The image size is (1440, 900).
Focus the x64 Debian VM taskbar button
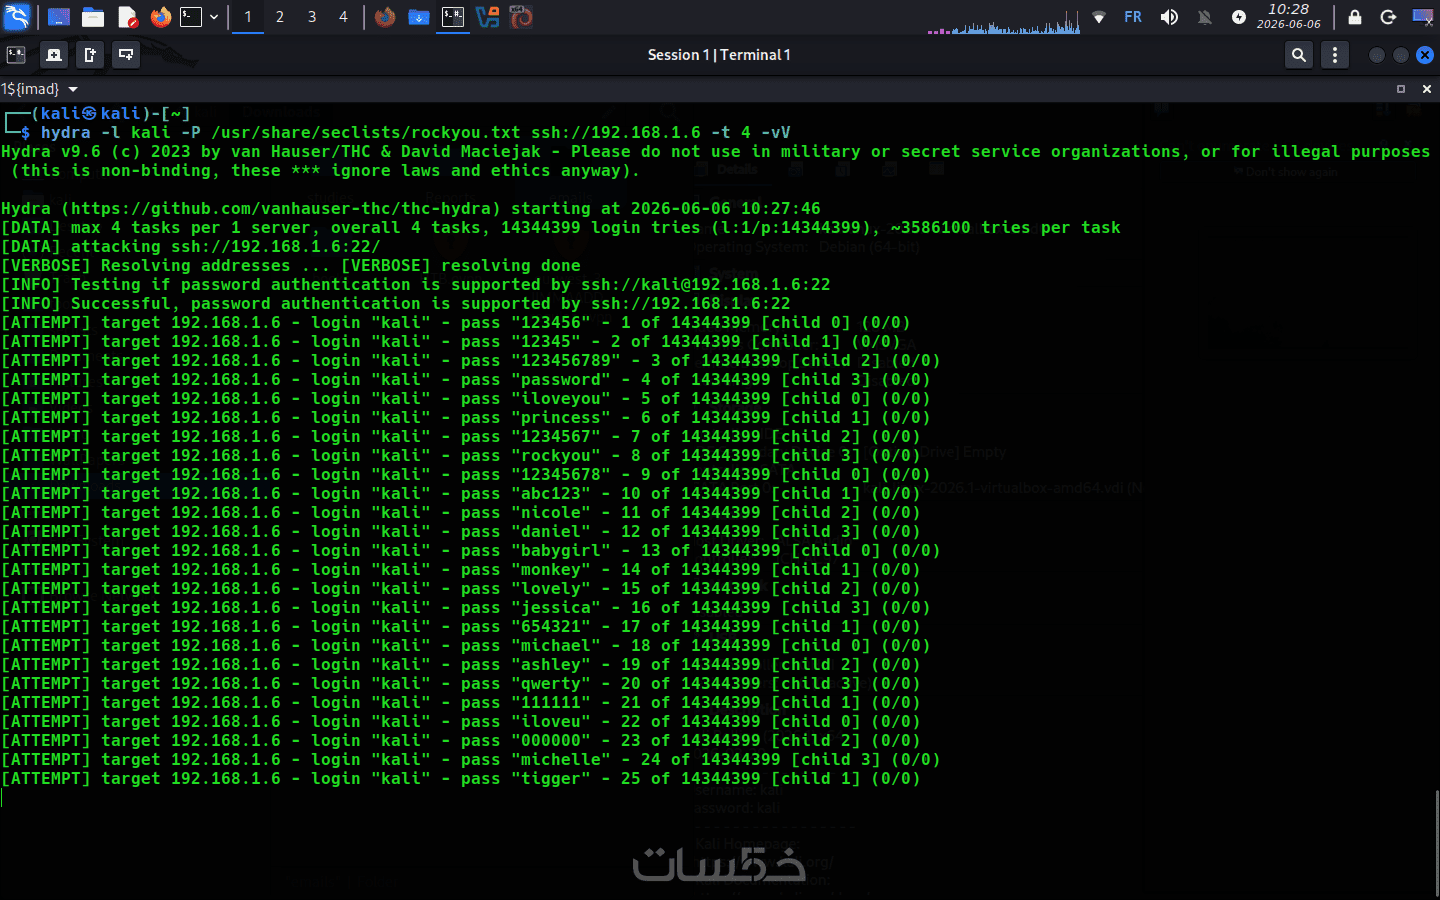pyautogui.click(x=521, y=17)
